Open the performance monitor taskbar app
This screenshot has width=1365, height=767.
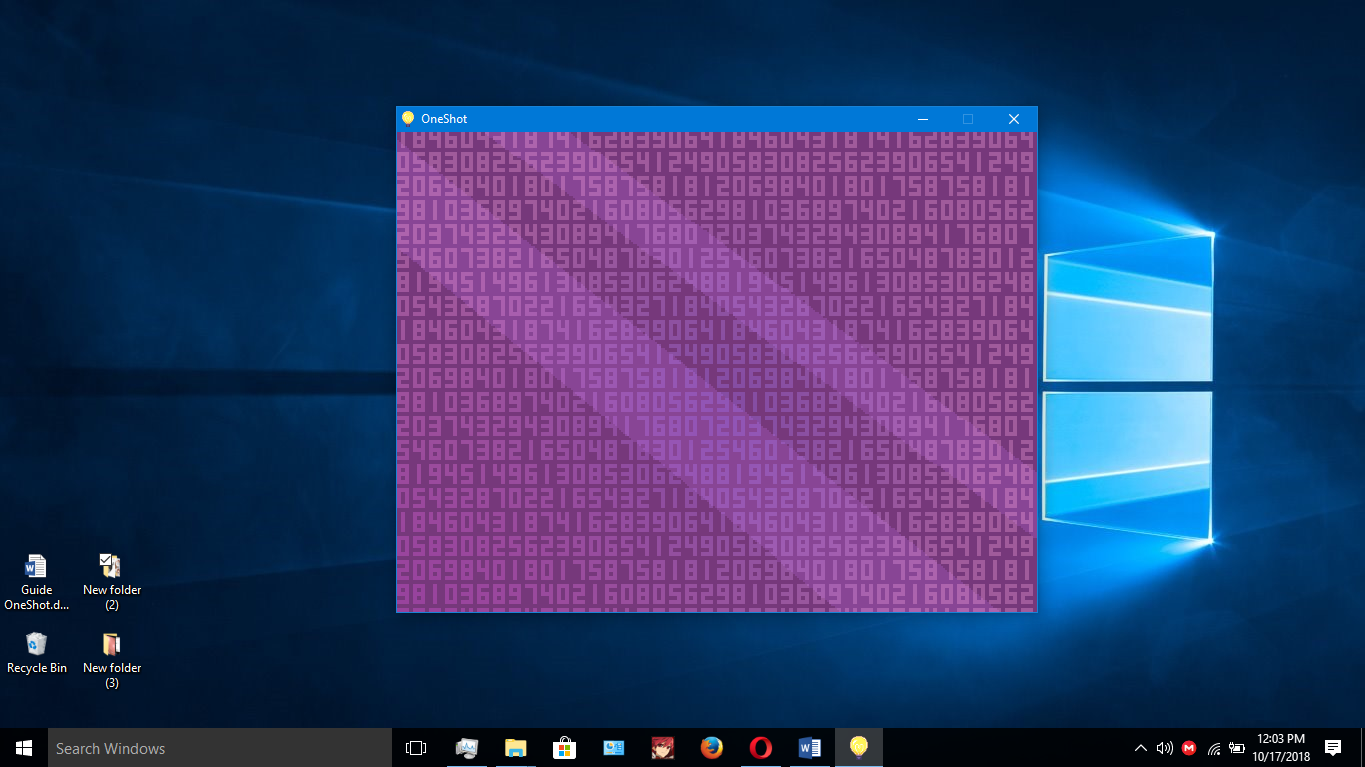[466, 748]
